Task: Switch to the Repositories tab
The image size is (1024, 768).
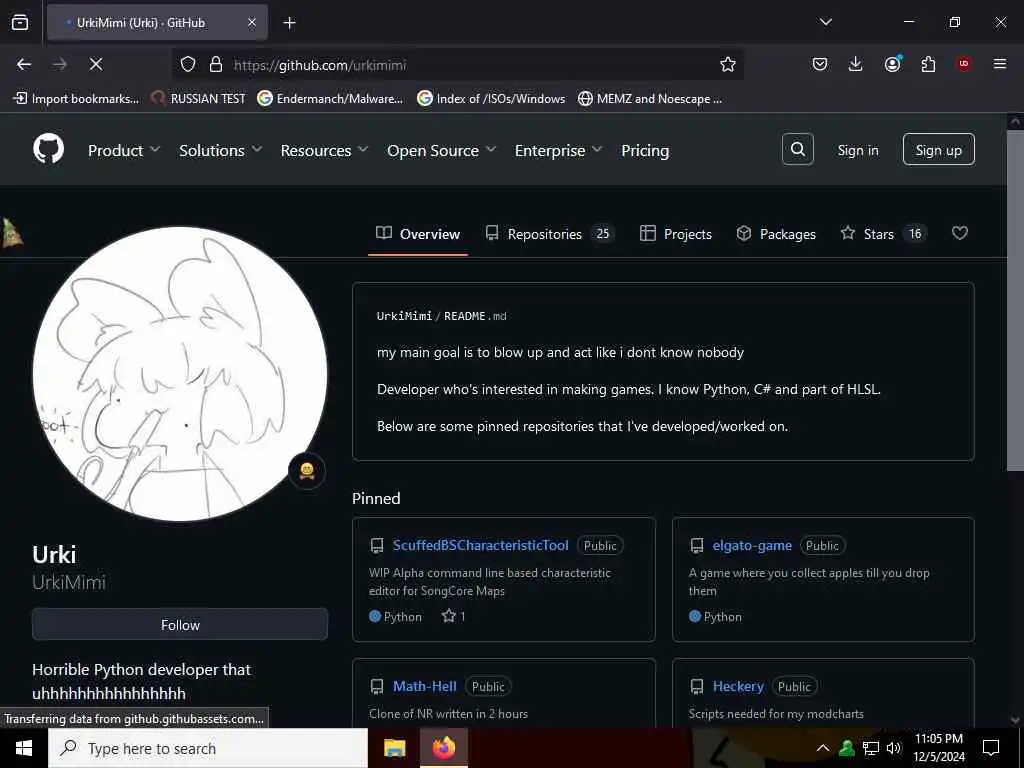Action: [x=549, y=234]
